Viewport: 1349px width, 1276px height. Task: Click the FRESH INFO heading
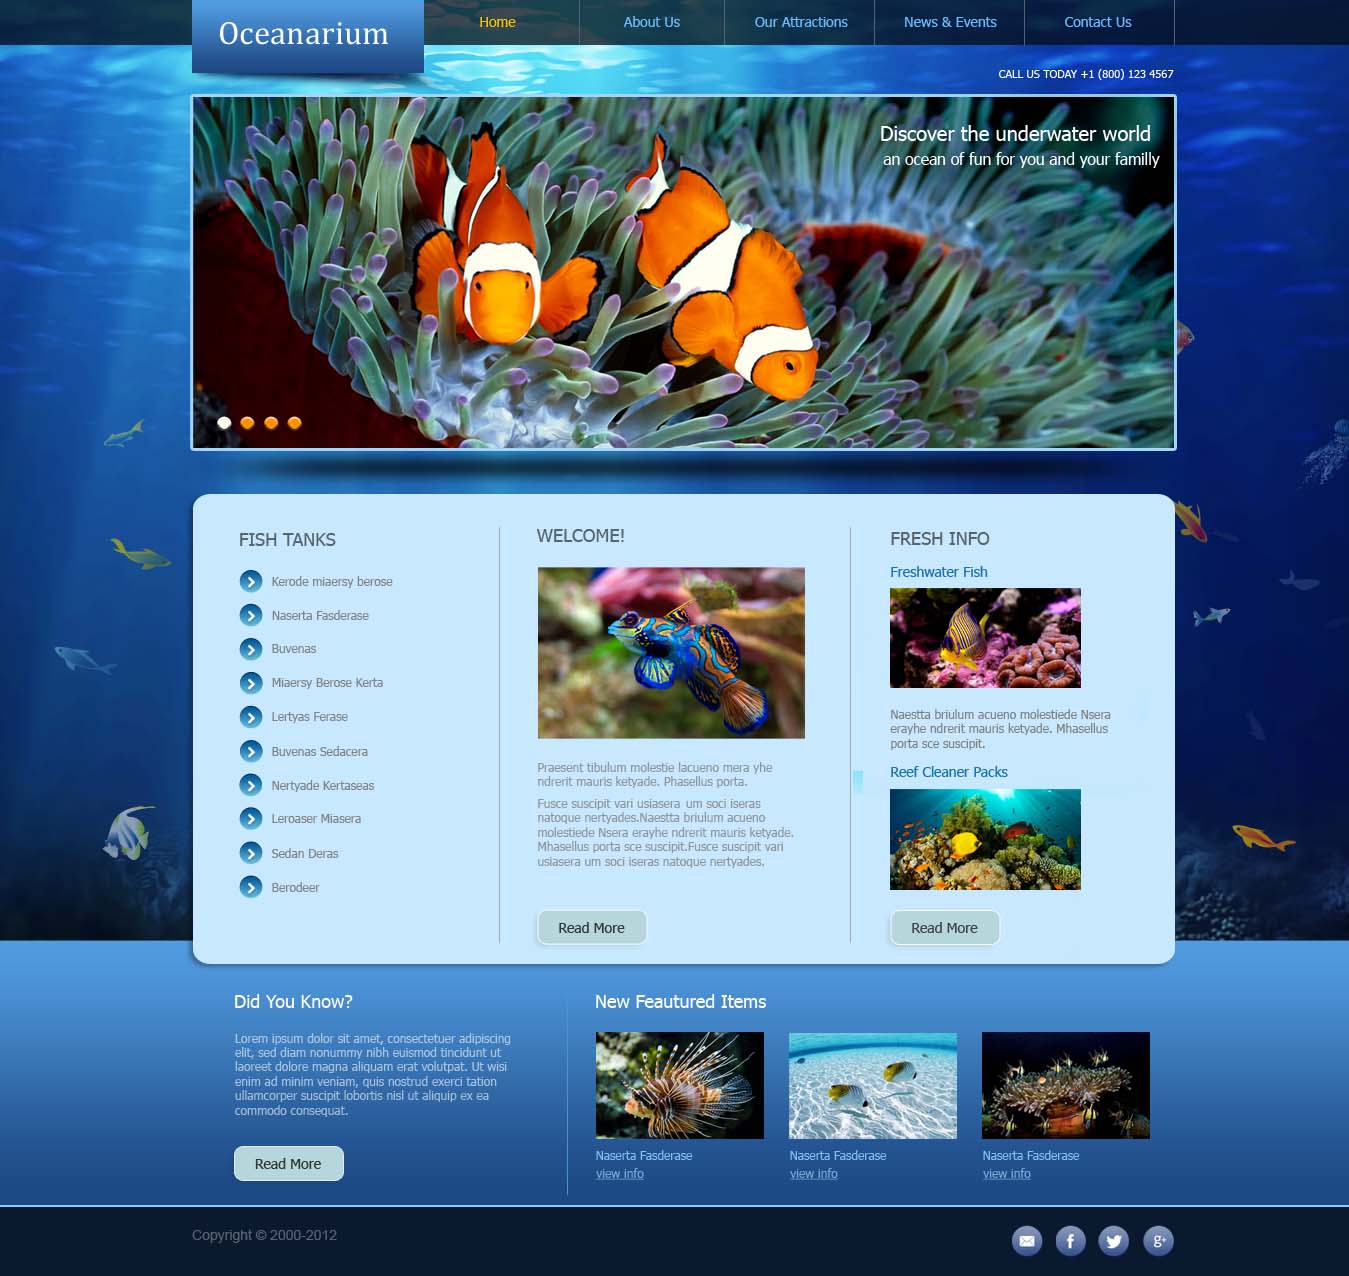pos(940,539)
